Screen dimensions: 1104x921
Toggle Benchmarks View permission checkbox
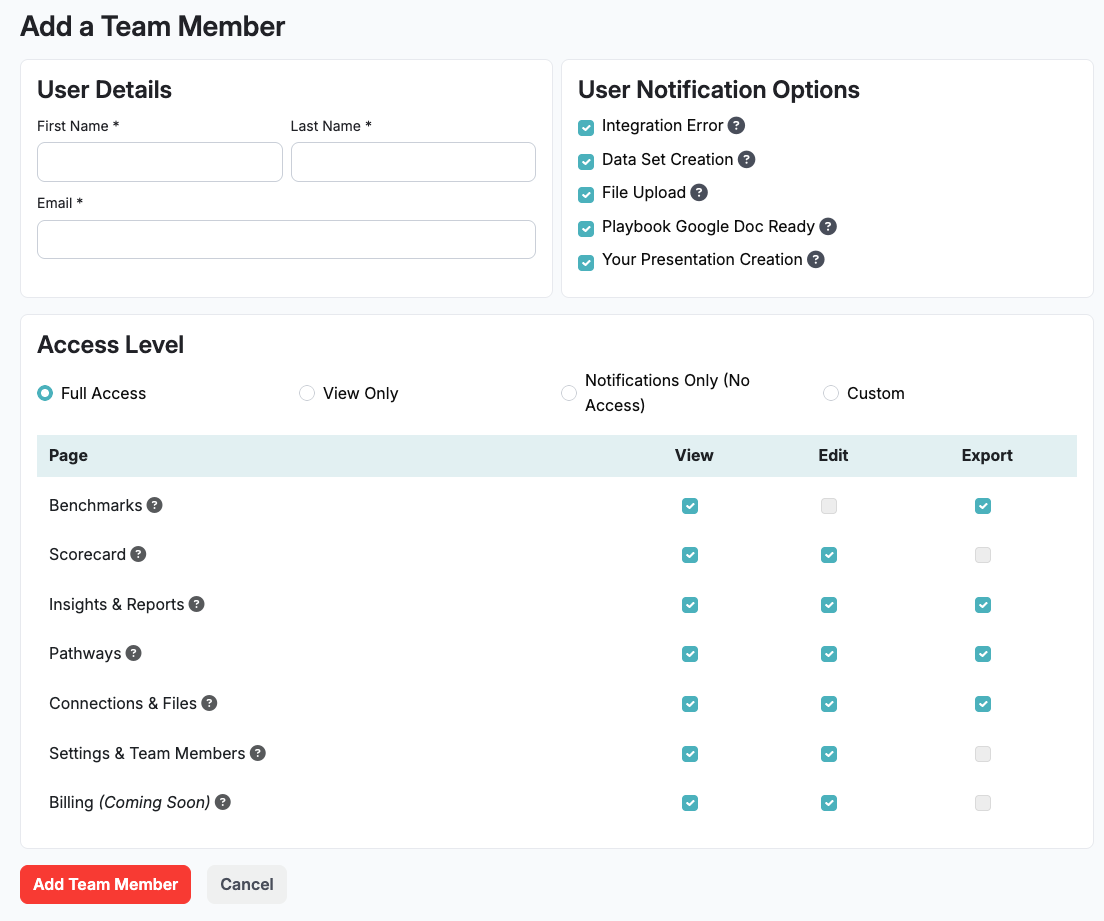(690, 506)
